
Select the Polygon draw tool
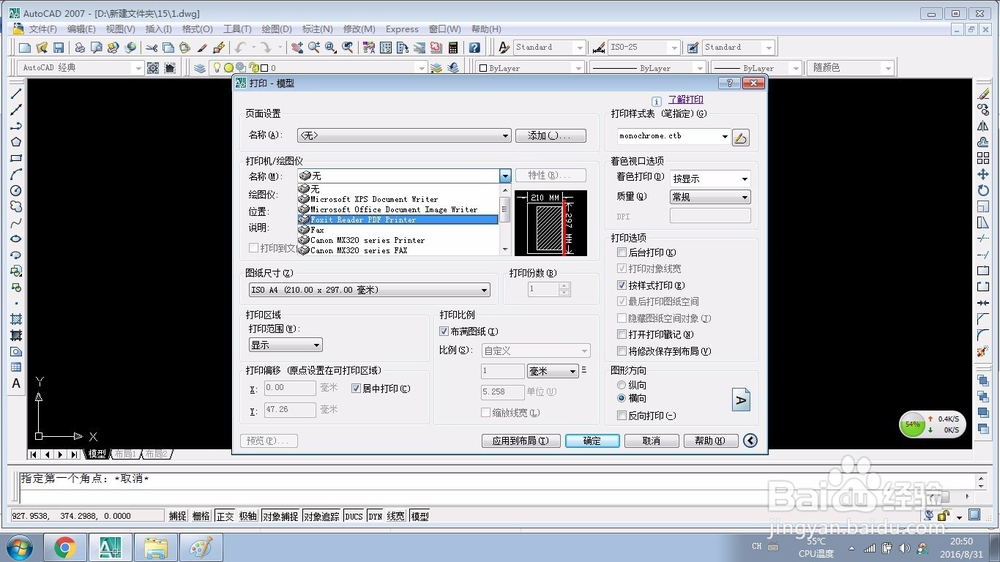click(16, 142)
